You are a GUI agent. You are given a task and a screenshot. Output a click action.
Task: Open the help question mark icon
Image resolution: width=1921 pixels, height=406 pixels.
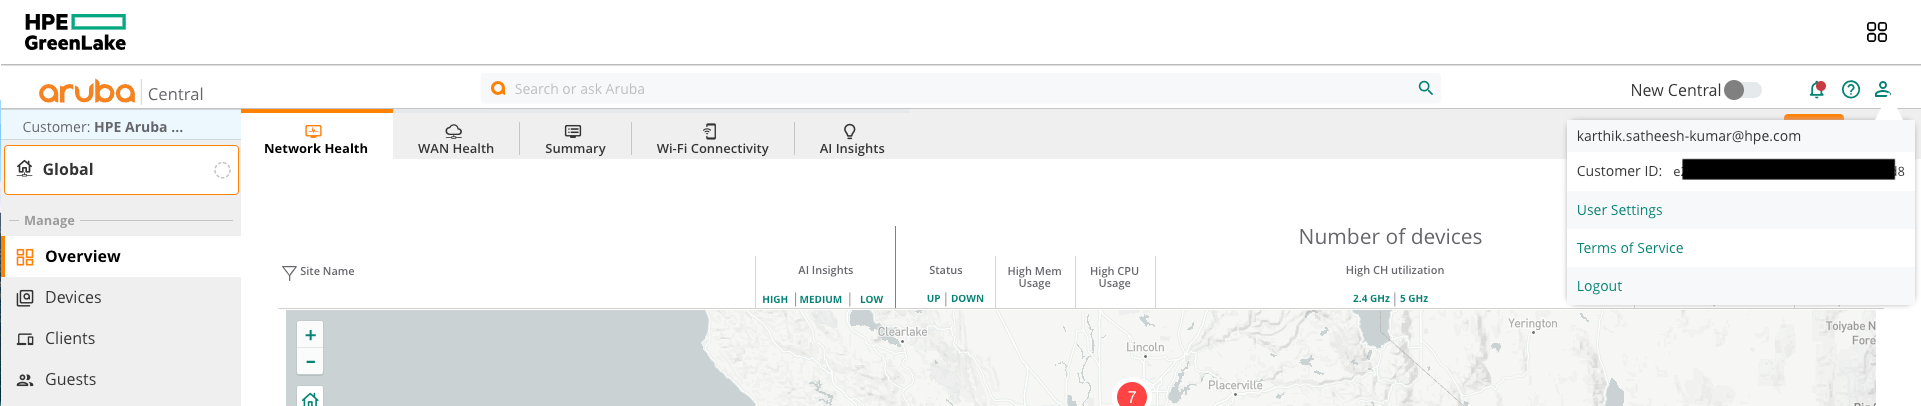(1851, 89)
